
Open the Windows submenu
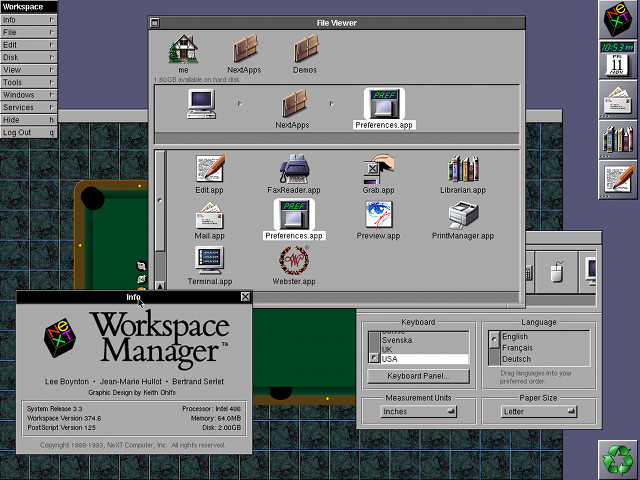click(x=29, y=95)
